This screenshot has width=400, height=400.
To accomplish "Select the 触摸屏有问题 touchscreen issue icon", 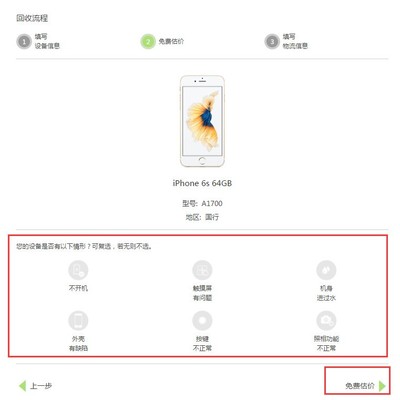I will [202, 270].
